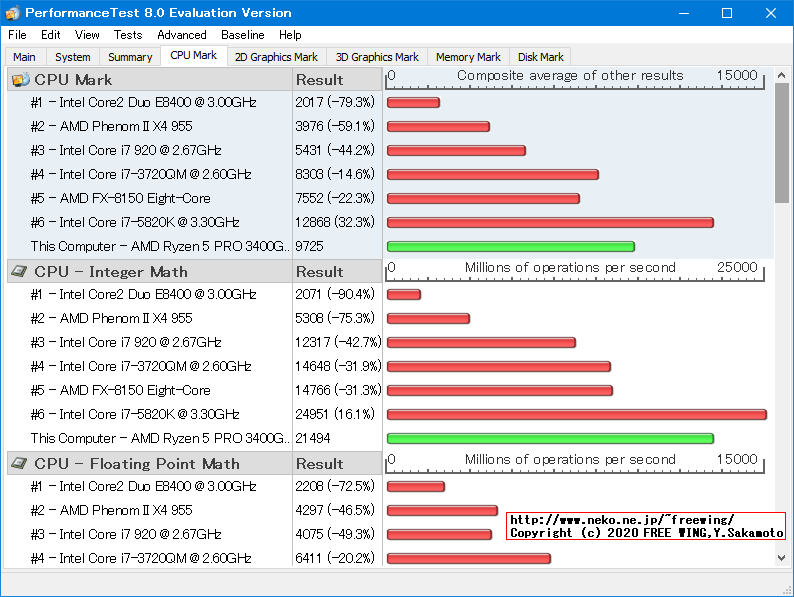
Task: Click the window resize grip in status bar
Action: (787, 590)
